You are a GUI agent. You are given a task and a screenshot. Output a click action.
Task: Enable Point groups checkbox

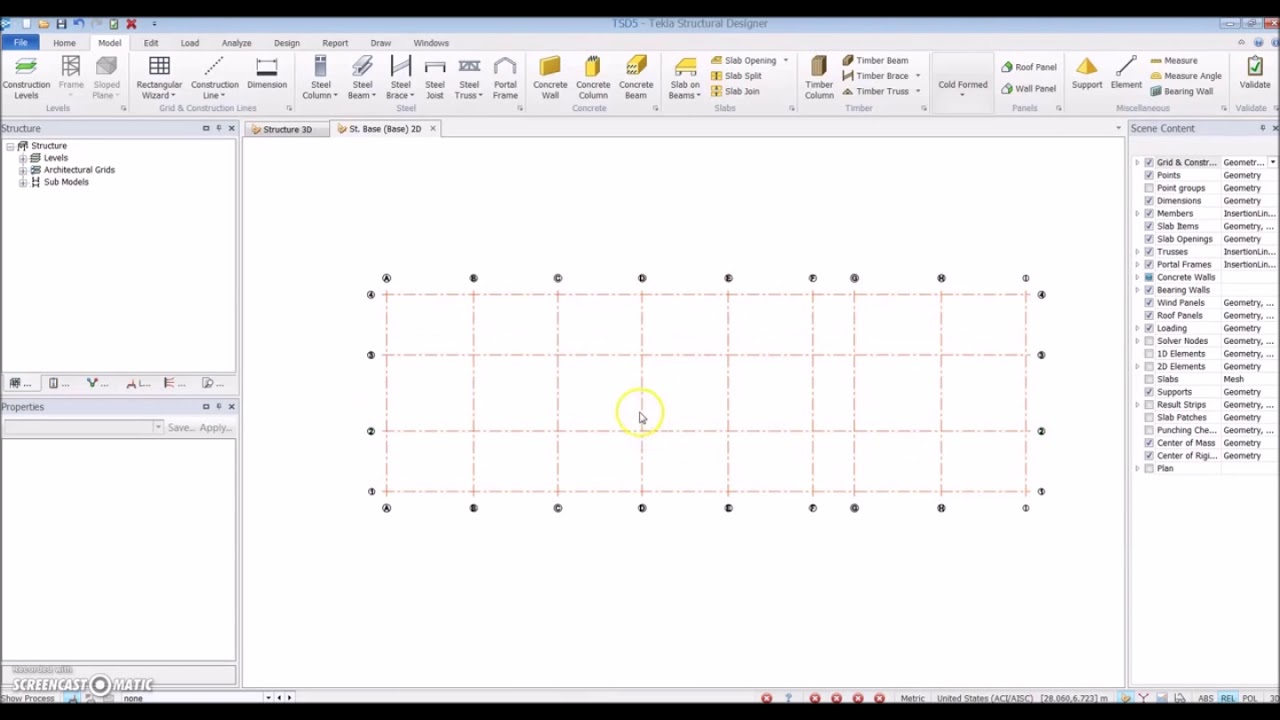point(1148,188)
